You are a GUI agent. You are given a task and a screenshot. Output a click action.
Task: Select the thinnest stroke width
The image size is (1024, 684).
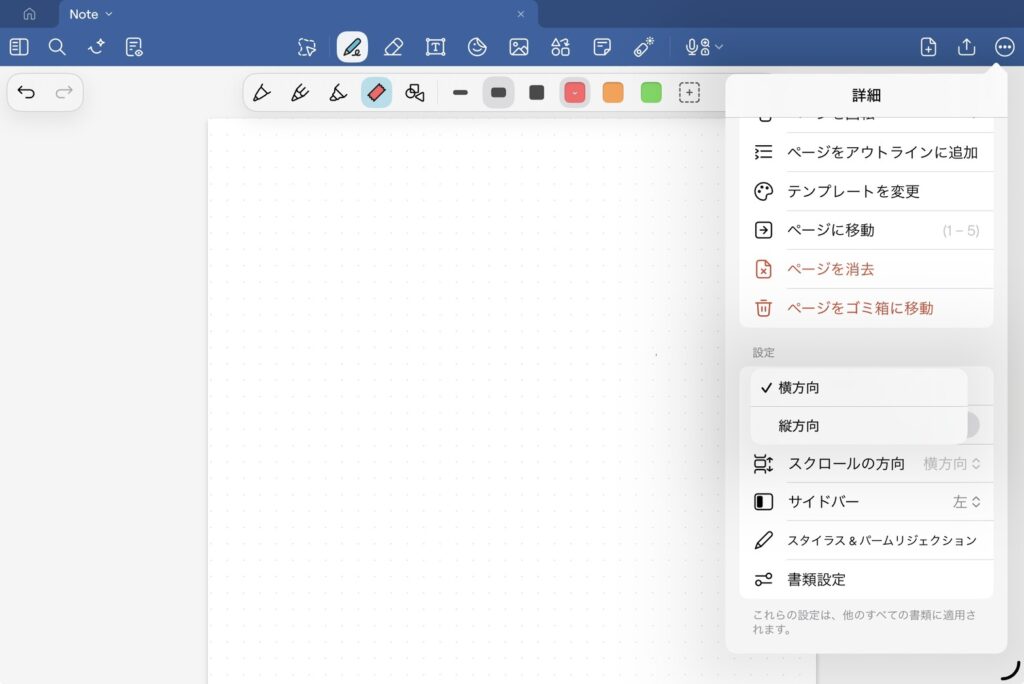pos(460,93)
